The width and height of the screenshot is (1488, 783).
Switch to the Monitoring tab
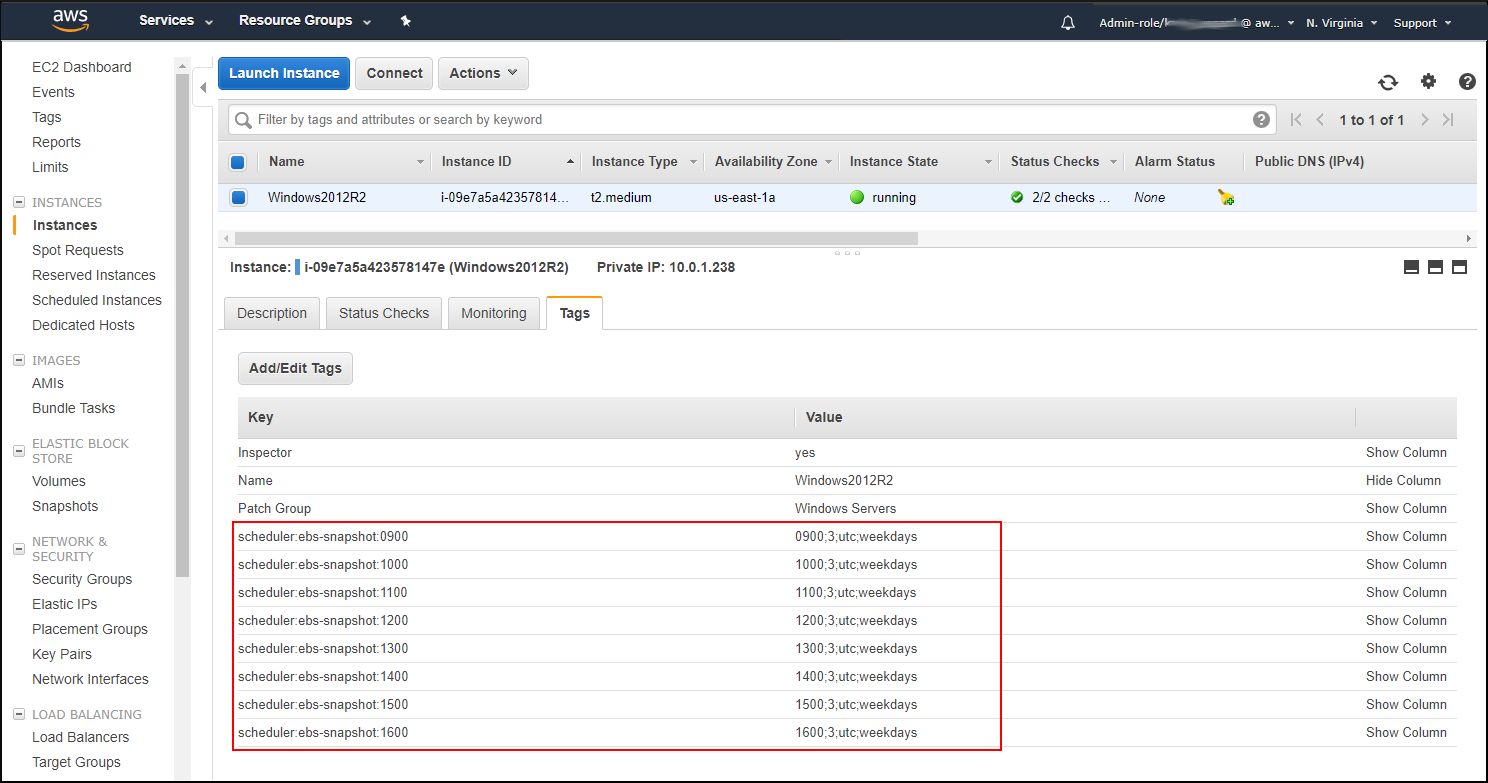(x=493, y=313)
